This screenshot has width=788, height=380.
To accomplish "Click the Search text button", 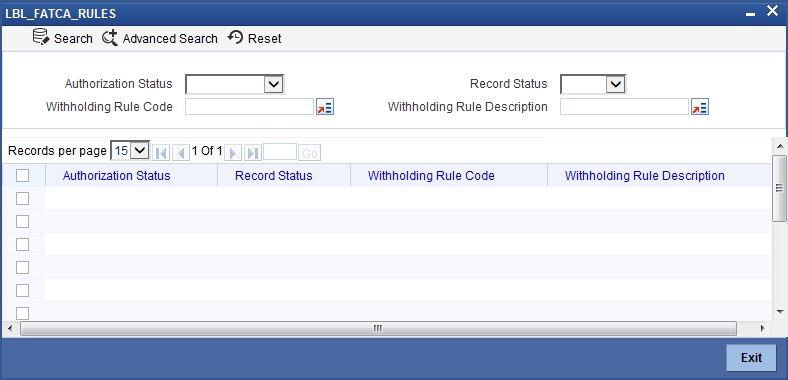I will (x=73, y=39).
